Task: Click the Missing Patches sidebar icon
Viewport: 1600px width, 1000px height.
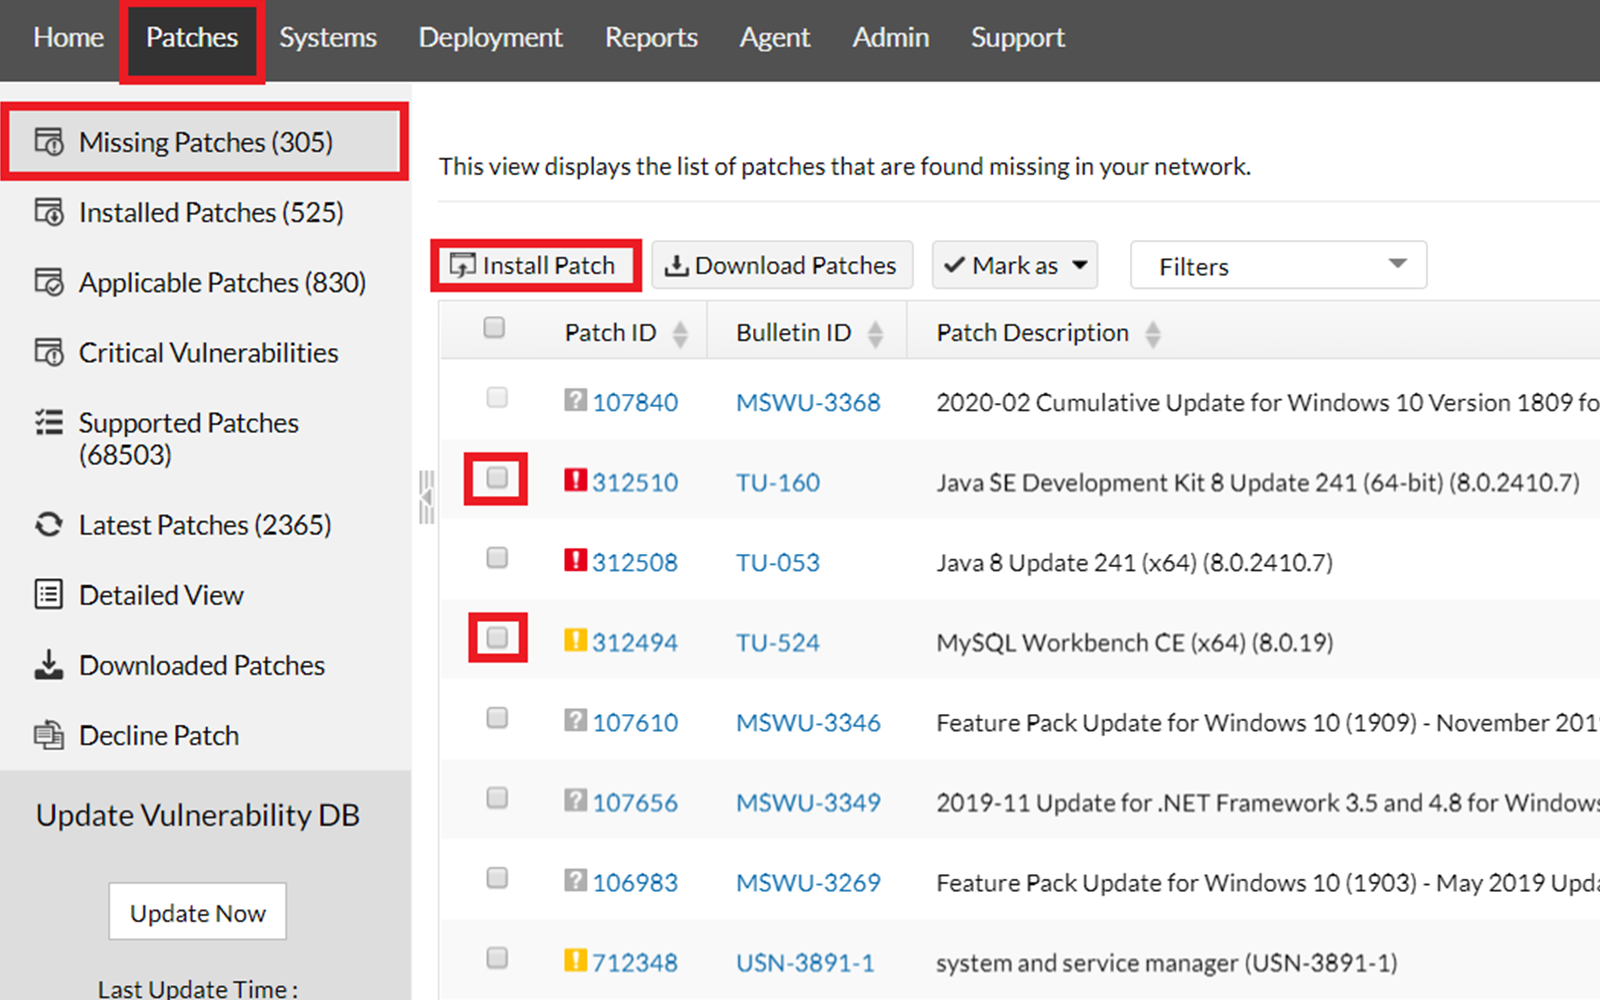Action: [x=48, y=141]
